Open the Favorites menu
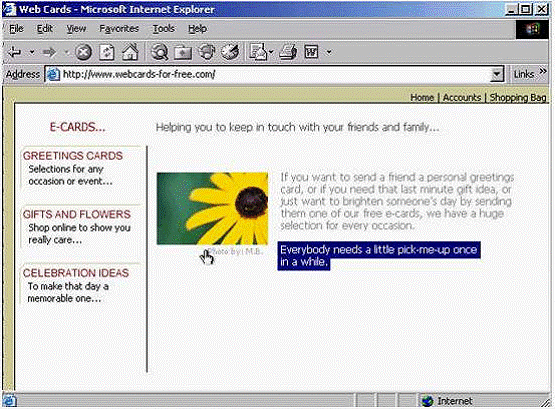 [119, 29]
